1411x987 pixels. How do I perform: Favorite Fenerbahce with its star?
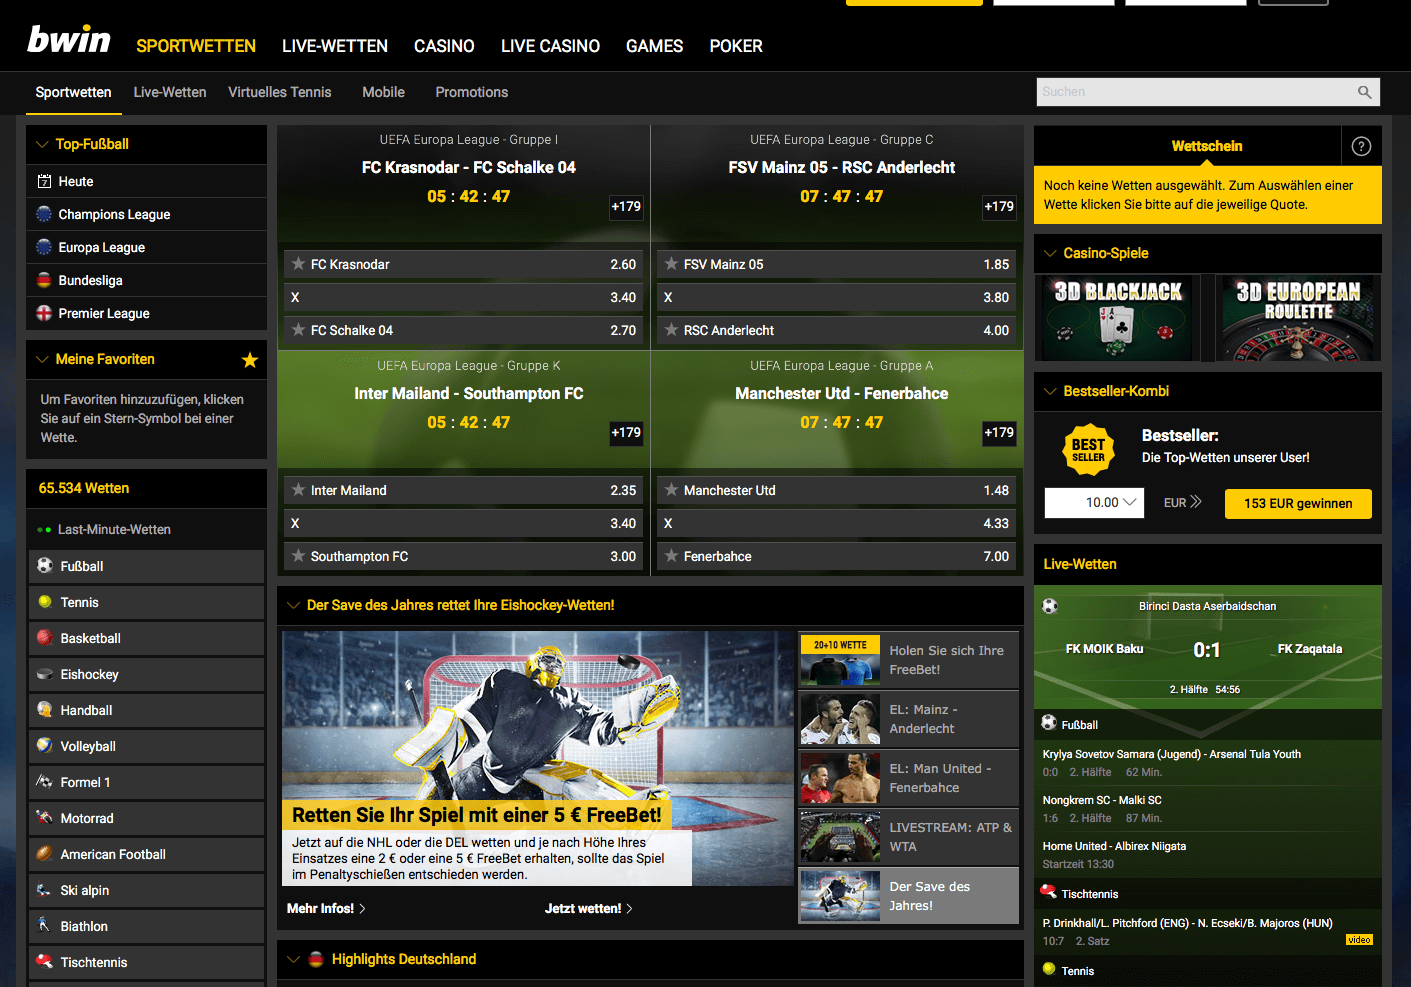671,556
